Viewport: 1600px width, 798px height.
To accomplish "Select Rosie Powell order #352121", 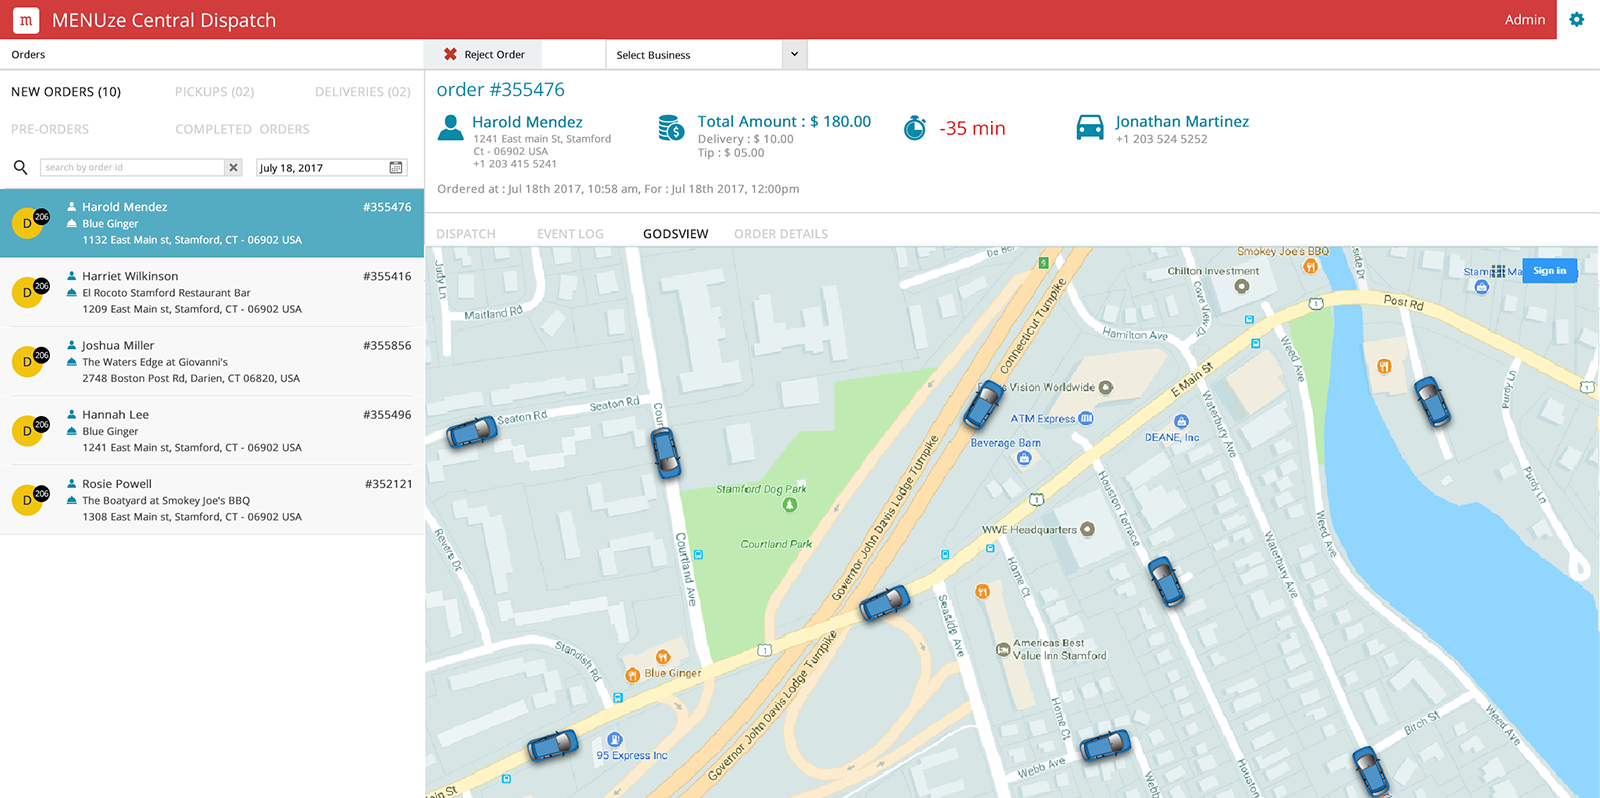I will pos(212,499).
